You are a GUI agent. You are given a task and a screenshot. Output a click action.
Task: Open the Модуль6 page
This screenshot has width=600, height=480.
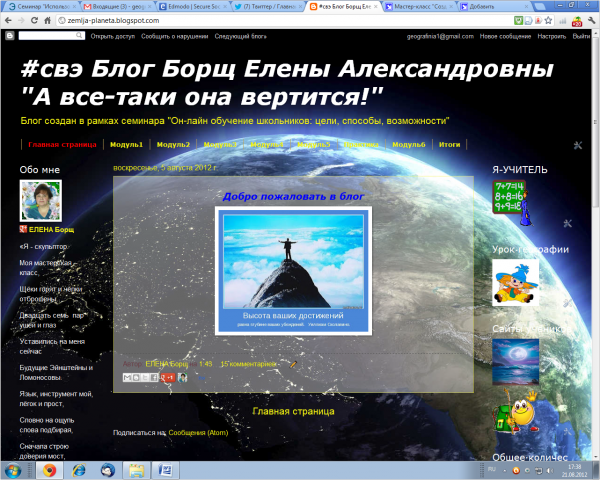(409, 144)
